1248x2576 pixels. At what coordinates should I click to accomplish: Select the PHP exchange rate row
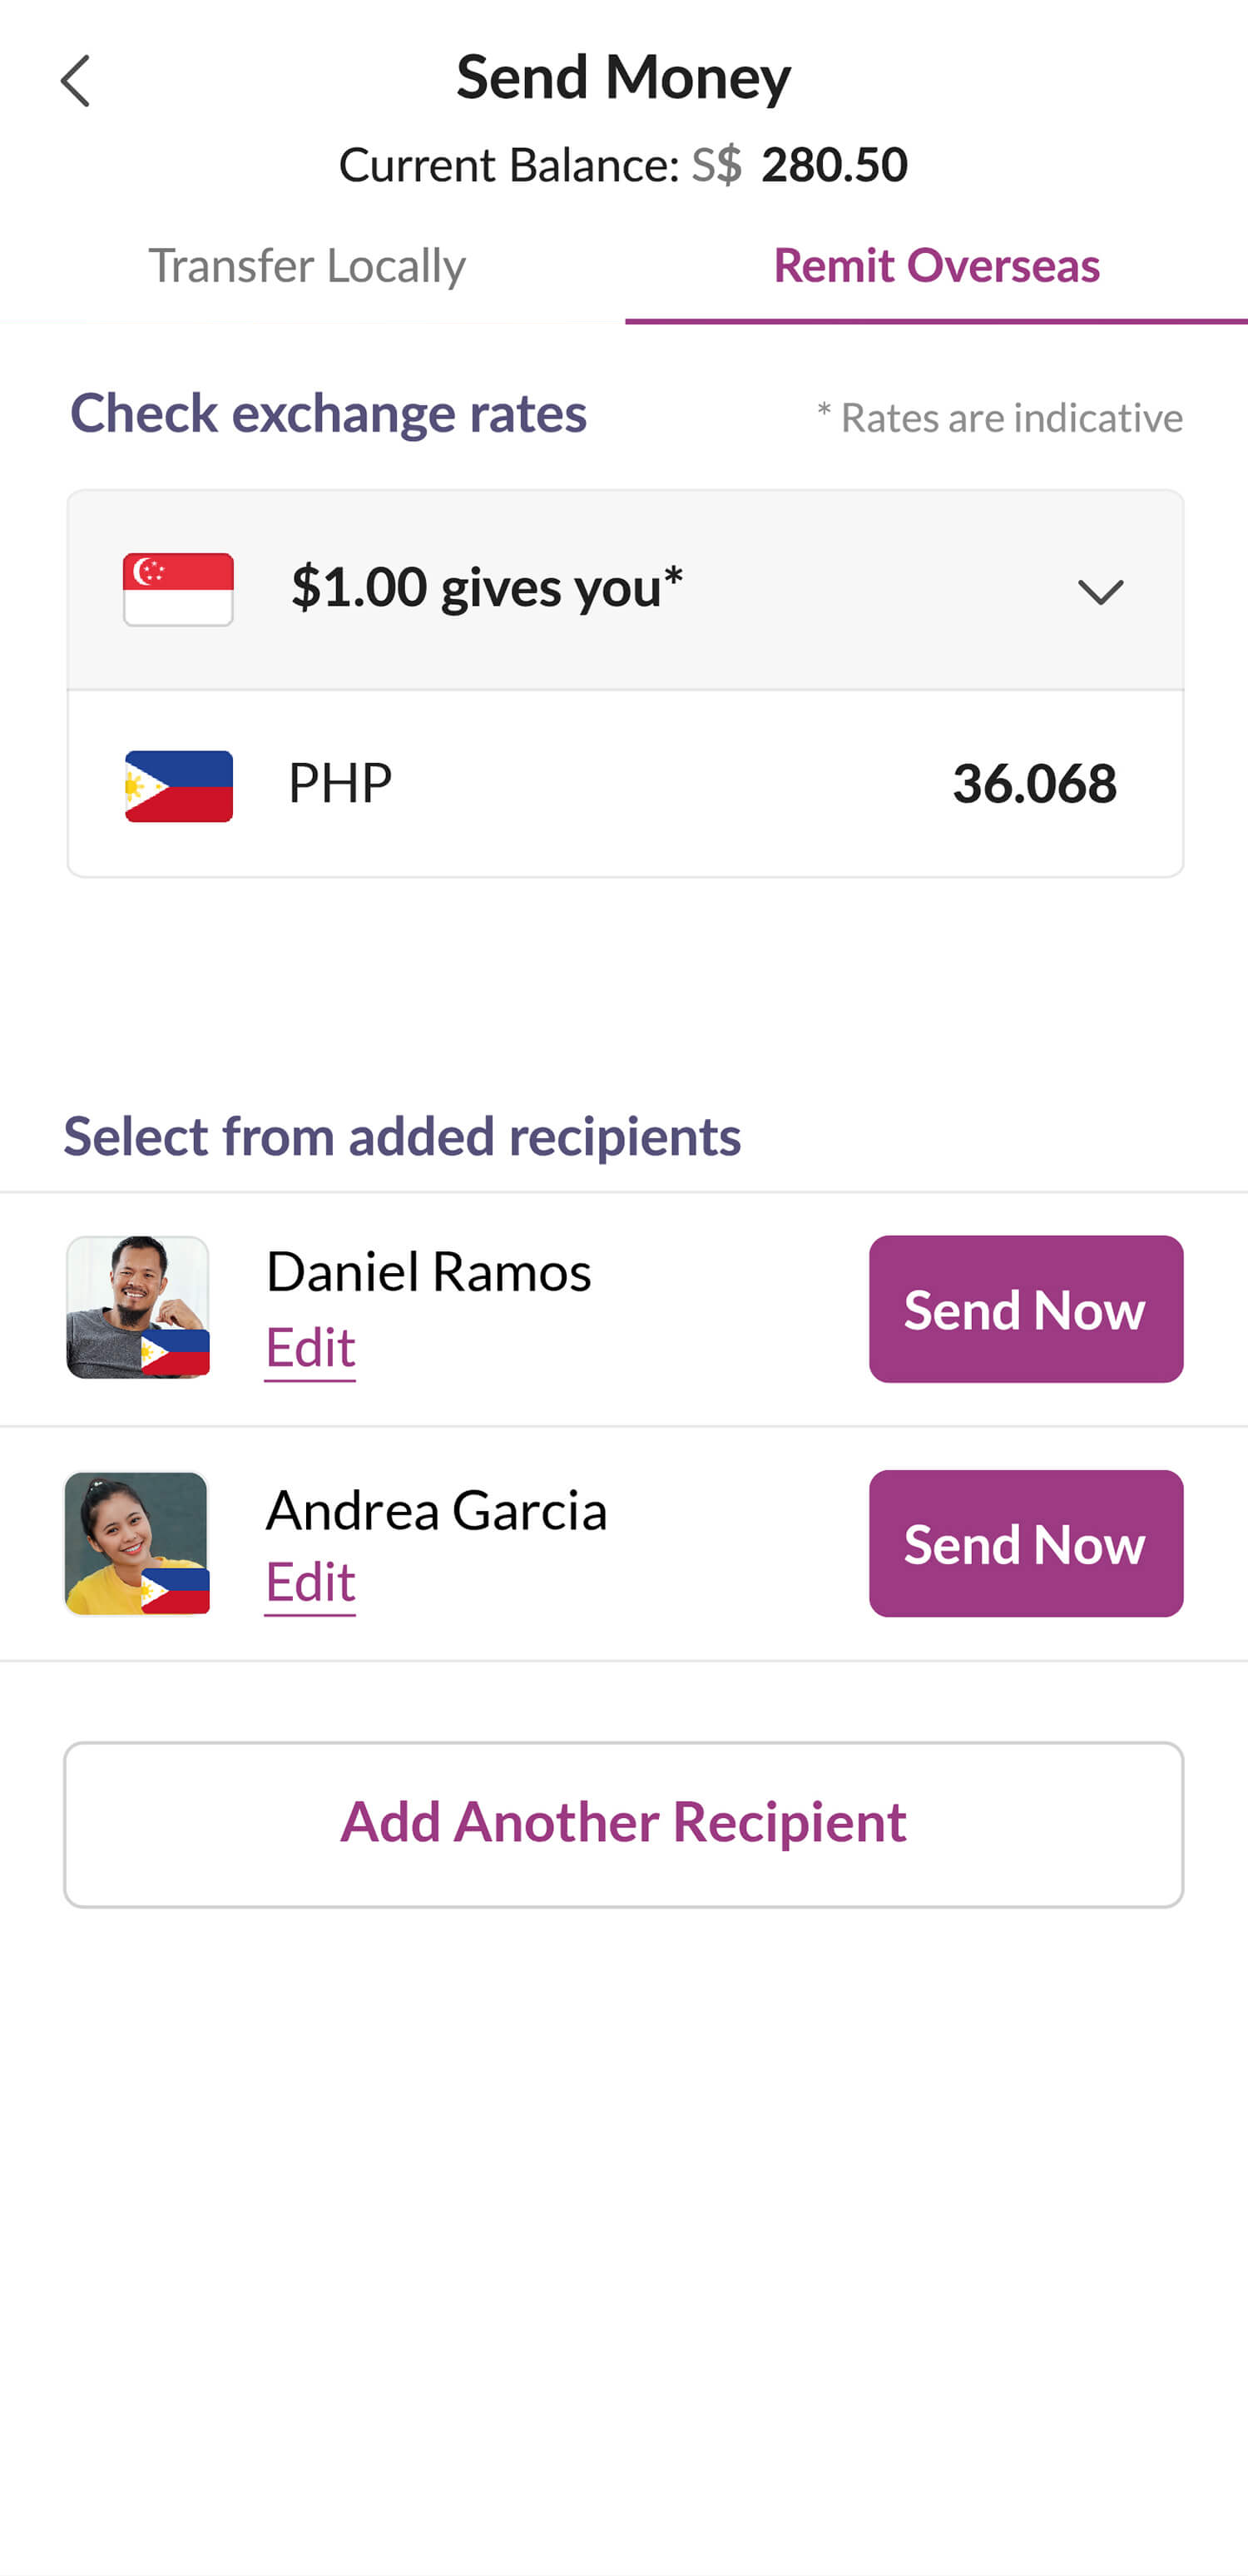(625, 783)
